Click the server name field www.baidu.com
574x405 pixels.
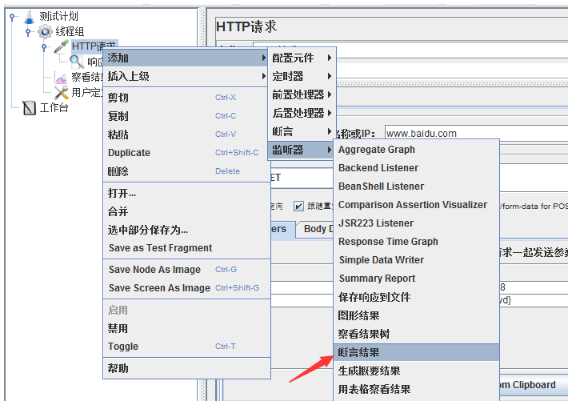click(x=476, y=133)
